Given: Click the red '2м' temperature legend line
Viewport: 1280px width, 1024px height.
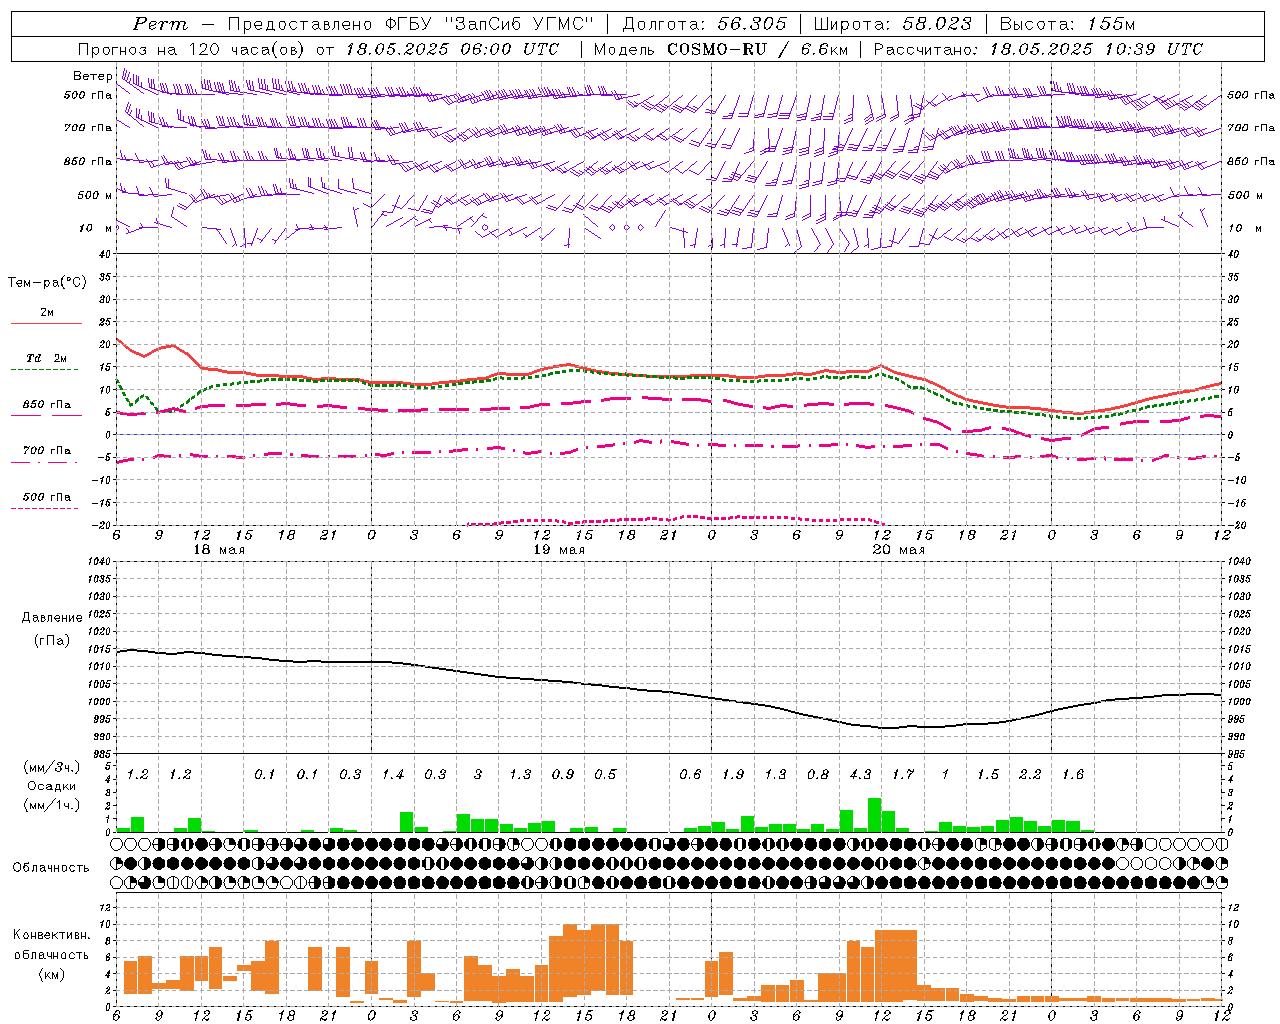Looking at the screenshot, I should point(46,323).
